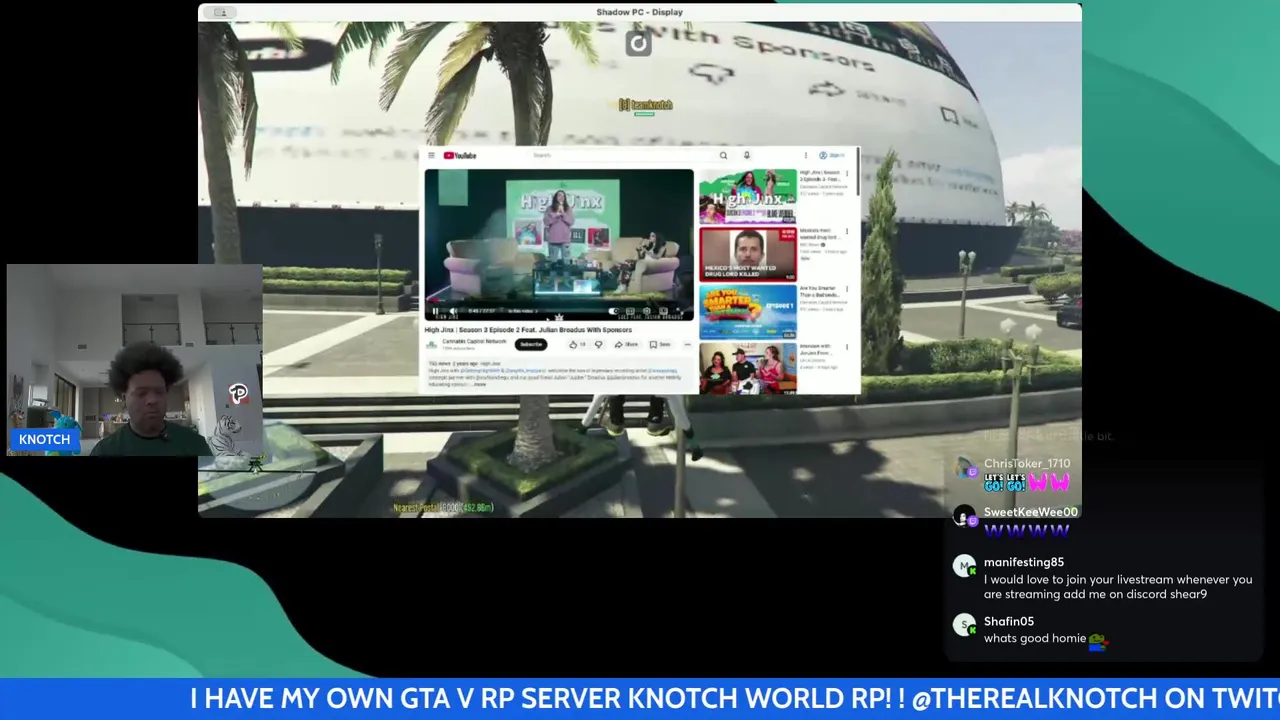1280x720 pixels.
Task: Click the YouTube search magnifier icon
Action: pos(723,155)
